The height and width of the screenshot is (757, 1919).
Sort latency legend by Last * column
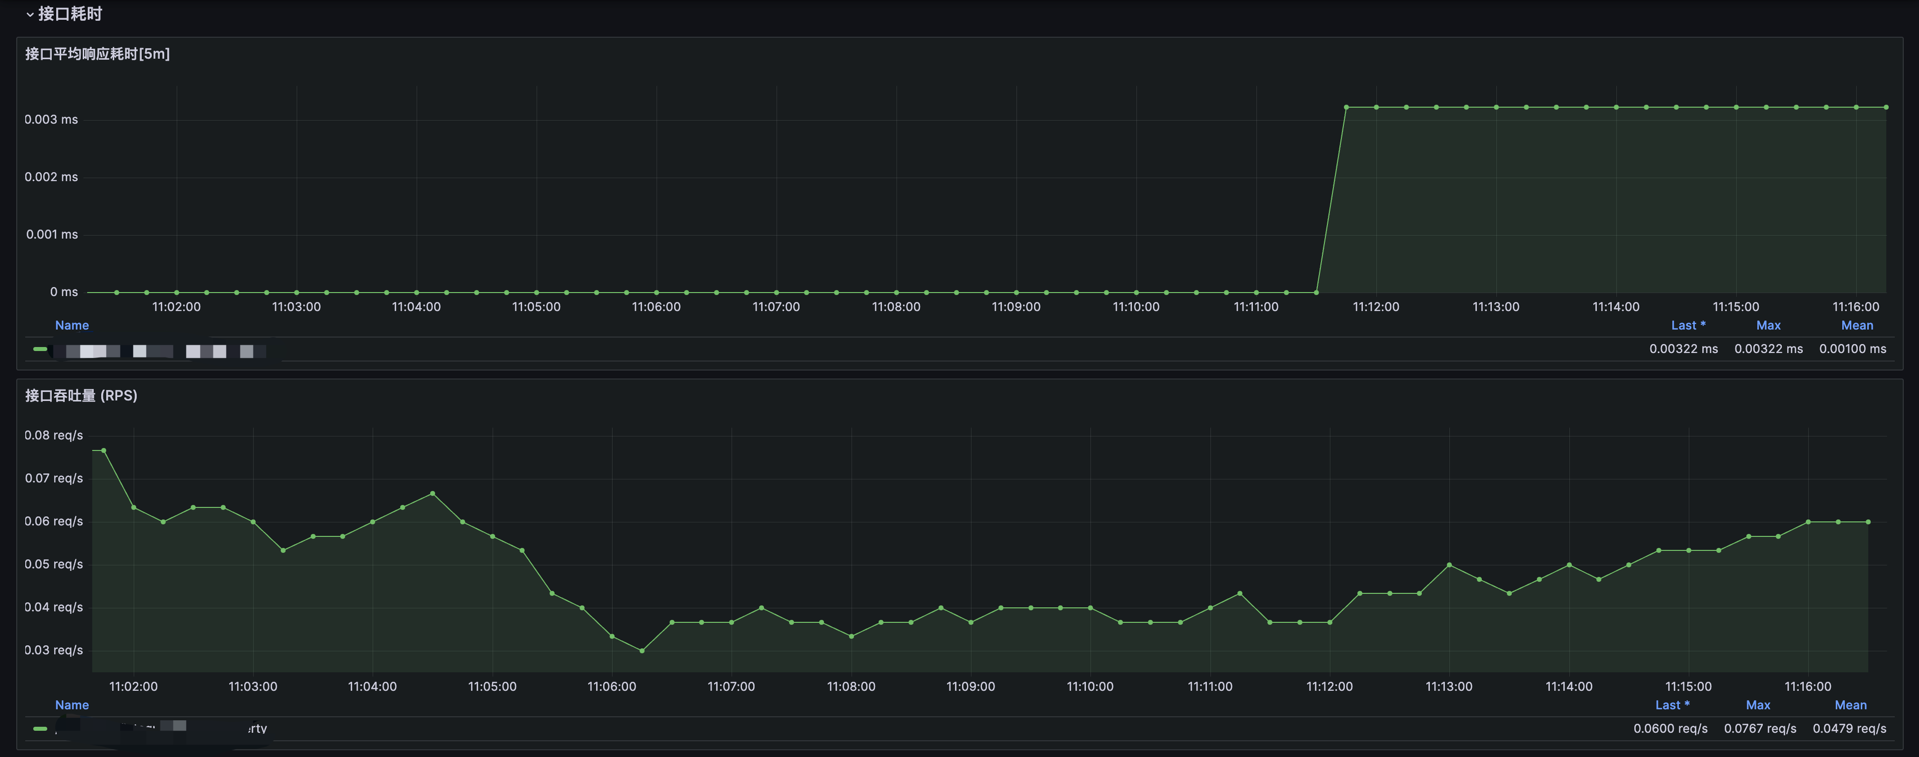pos(1688,325)
